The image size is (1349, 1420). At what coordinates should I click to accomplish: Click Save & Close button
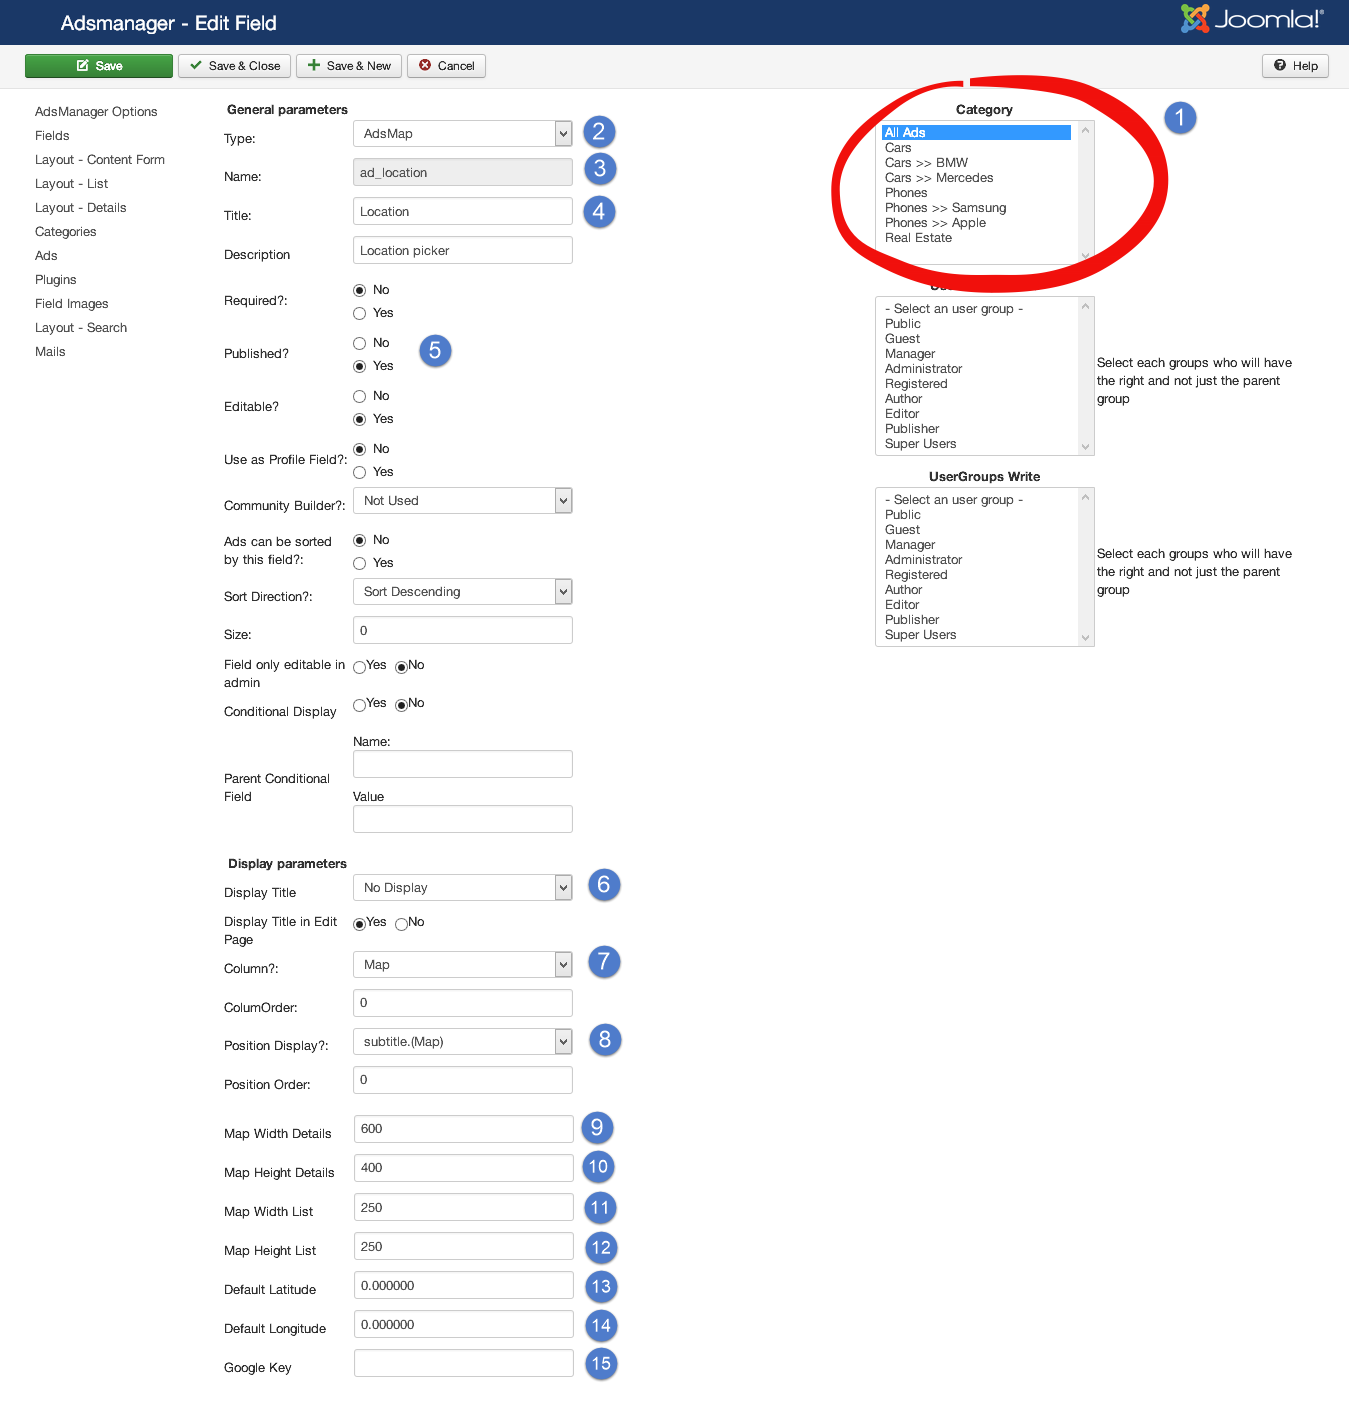coord(235,66)
